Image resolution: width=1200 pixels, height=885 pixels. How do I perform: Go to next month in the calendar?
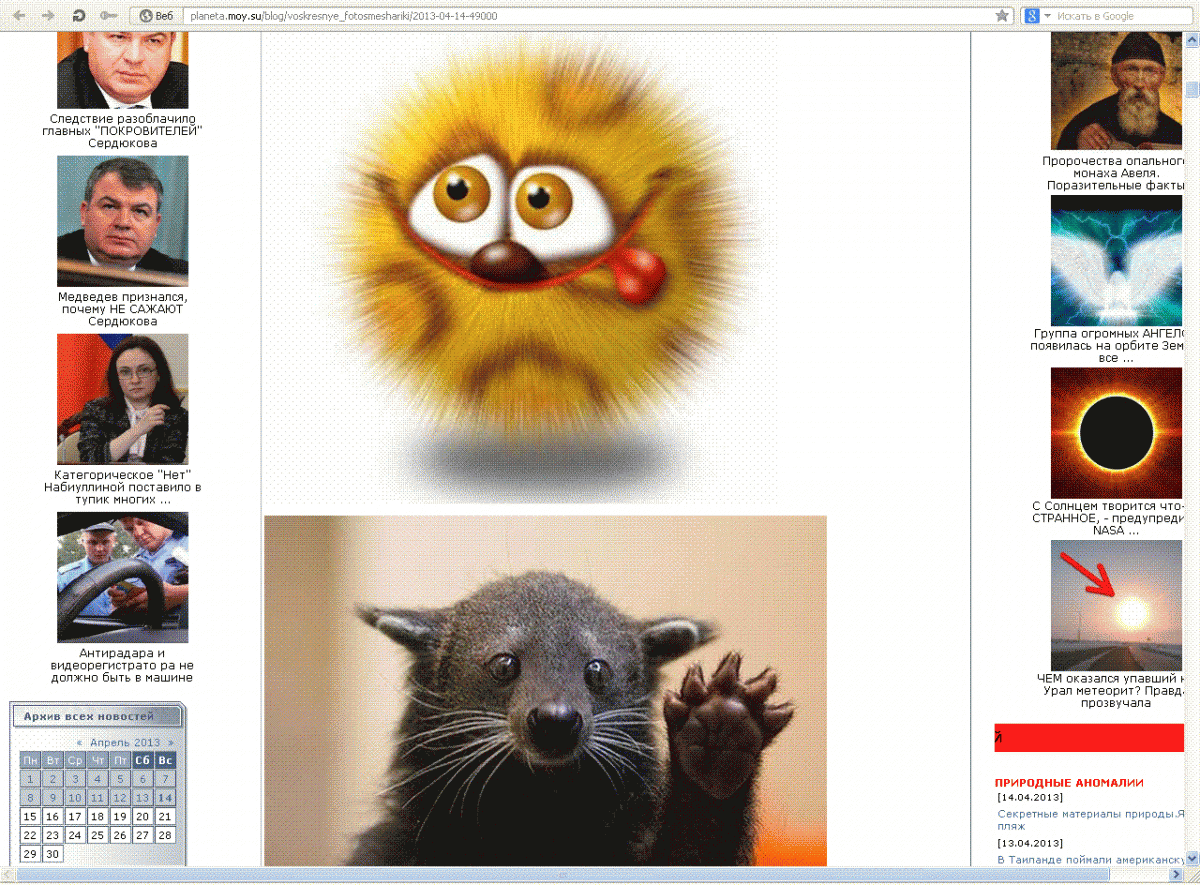(171, 743)
